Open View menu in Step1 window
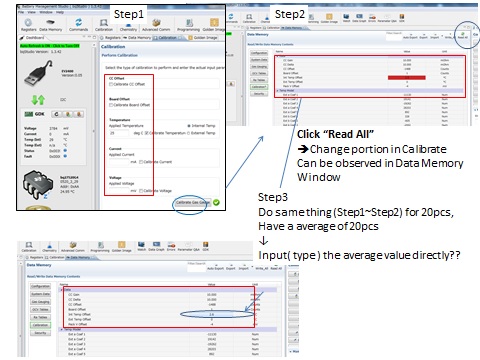The image size is (480, 360). click(31, 12)
